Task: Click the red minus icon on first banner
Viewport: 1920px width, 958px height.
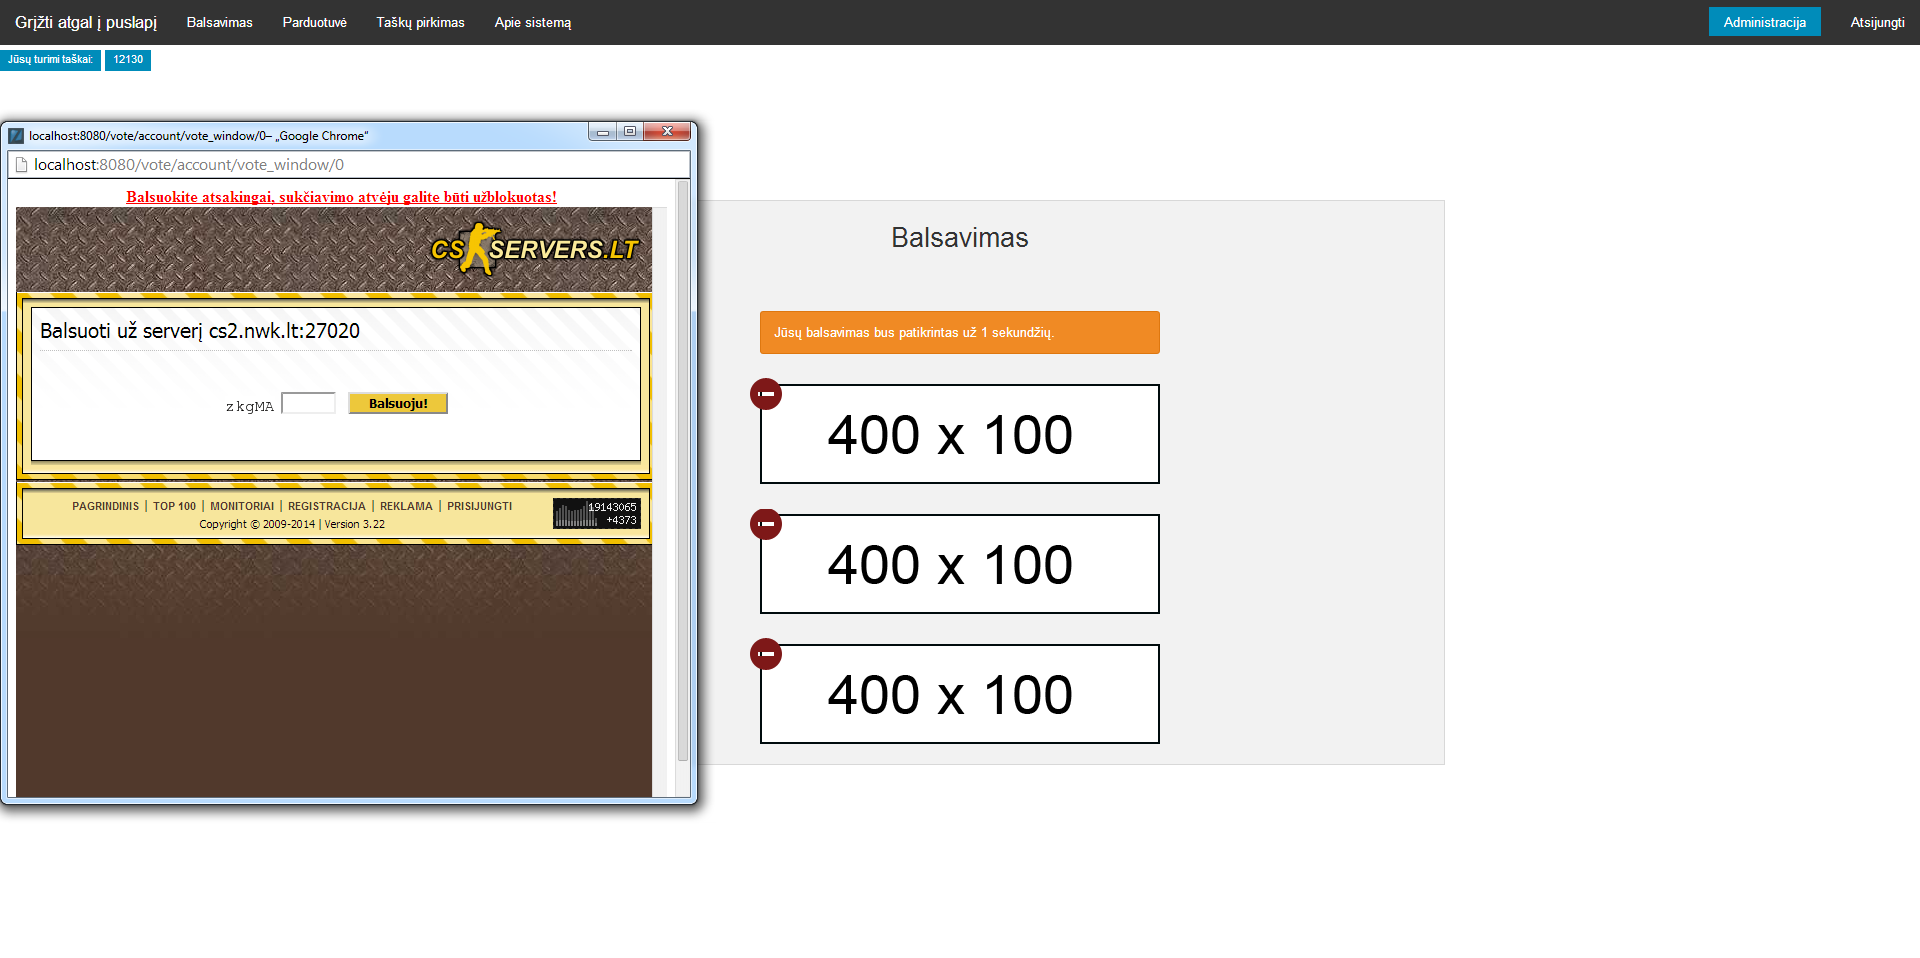Action: [766, 394]
